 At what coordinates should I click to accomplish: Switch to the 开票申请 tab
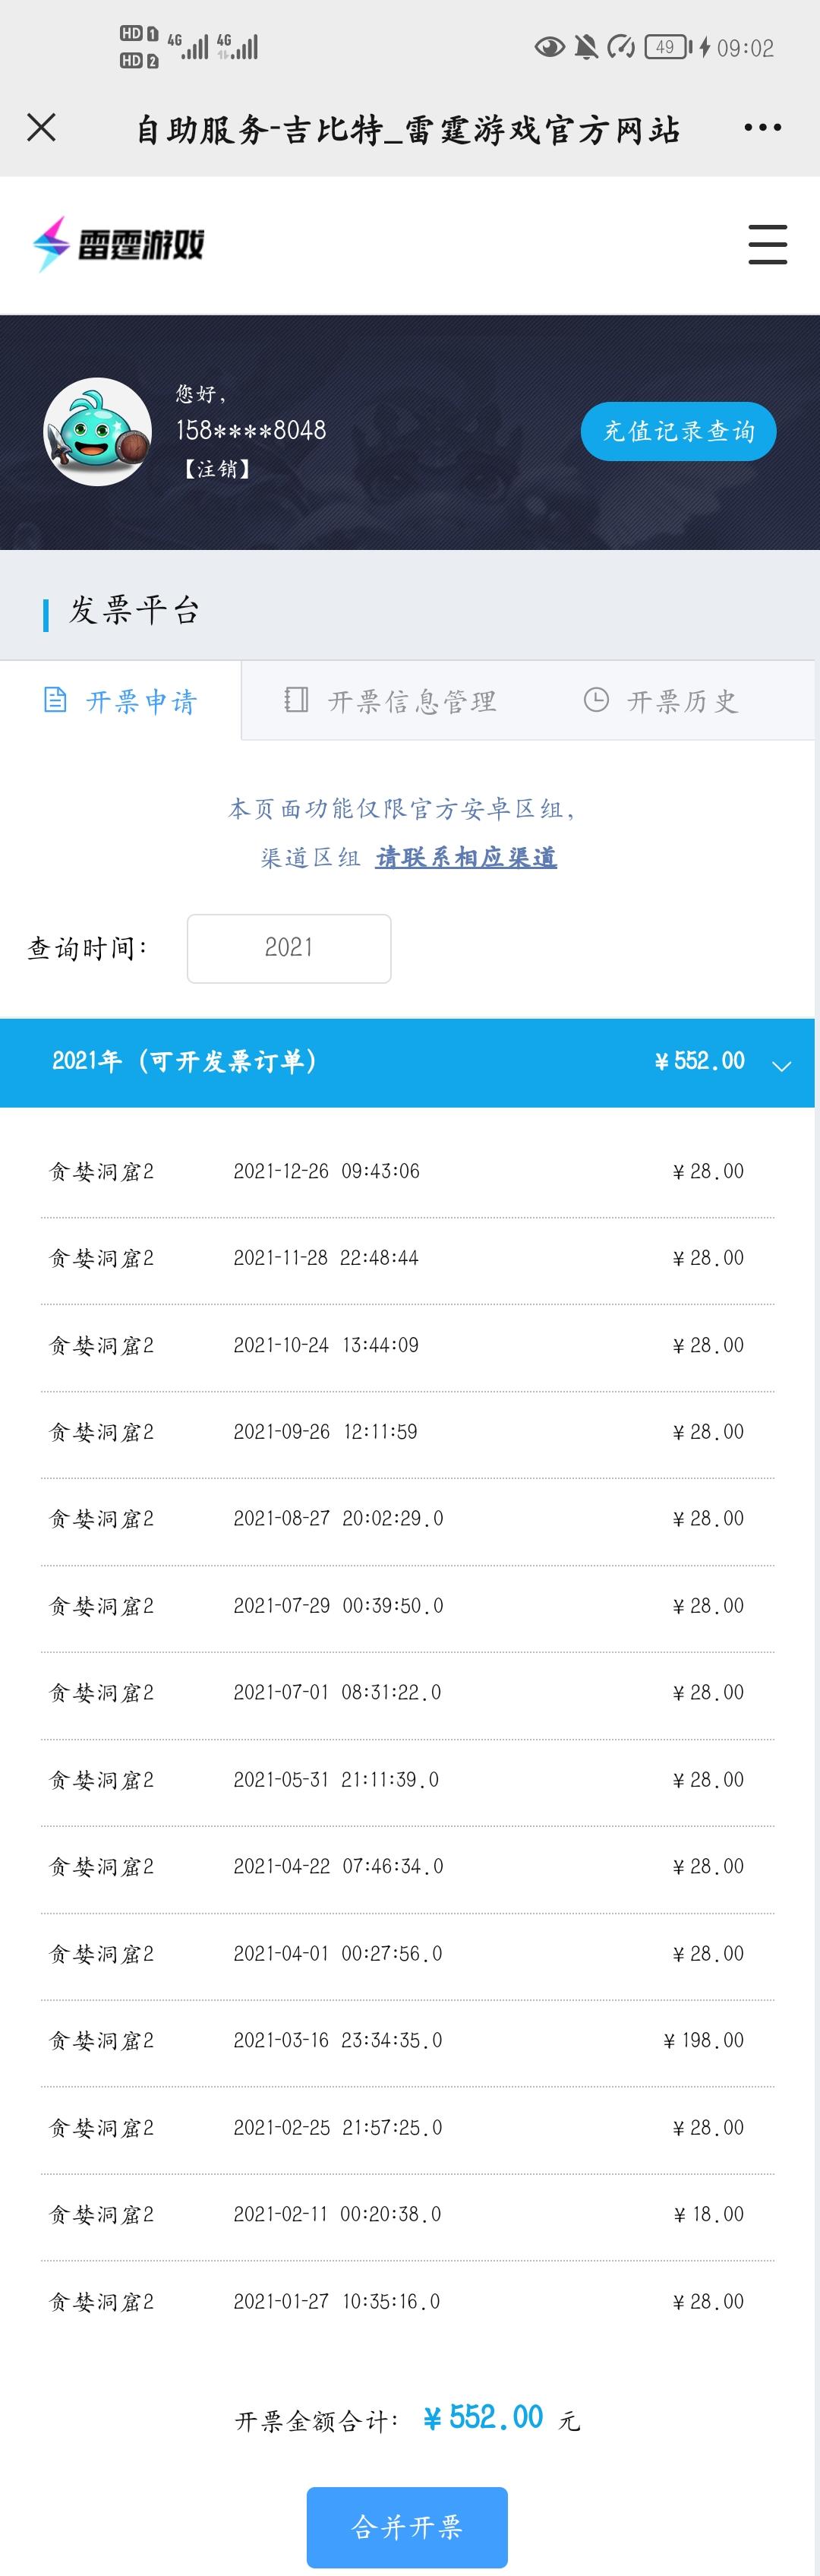(x=121, y=701)
